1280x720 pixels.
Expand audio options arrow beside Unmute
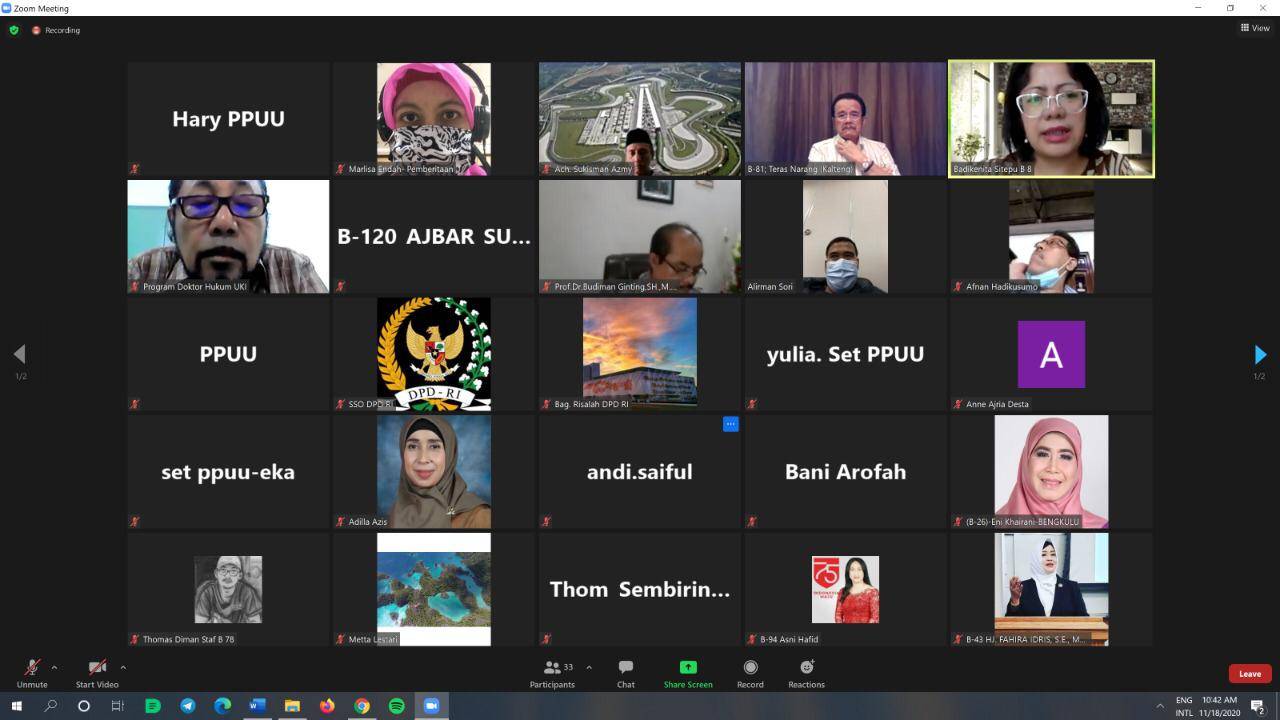click(54, 667)
